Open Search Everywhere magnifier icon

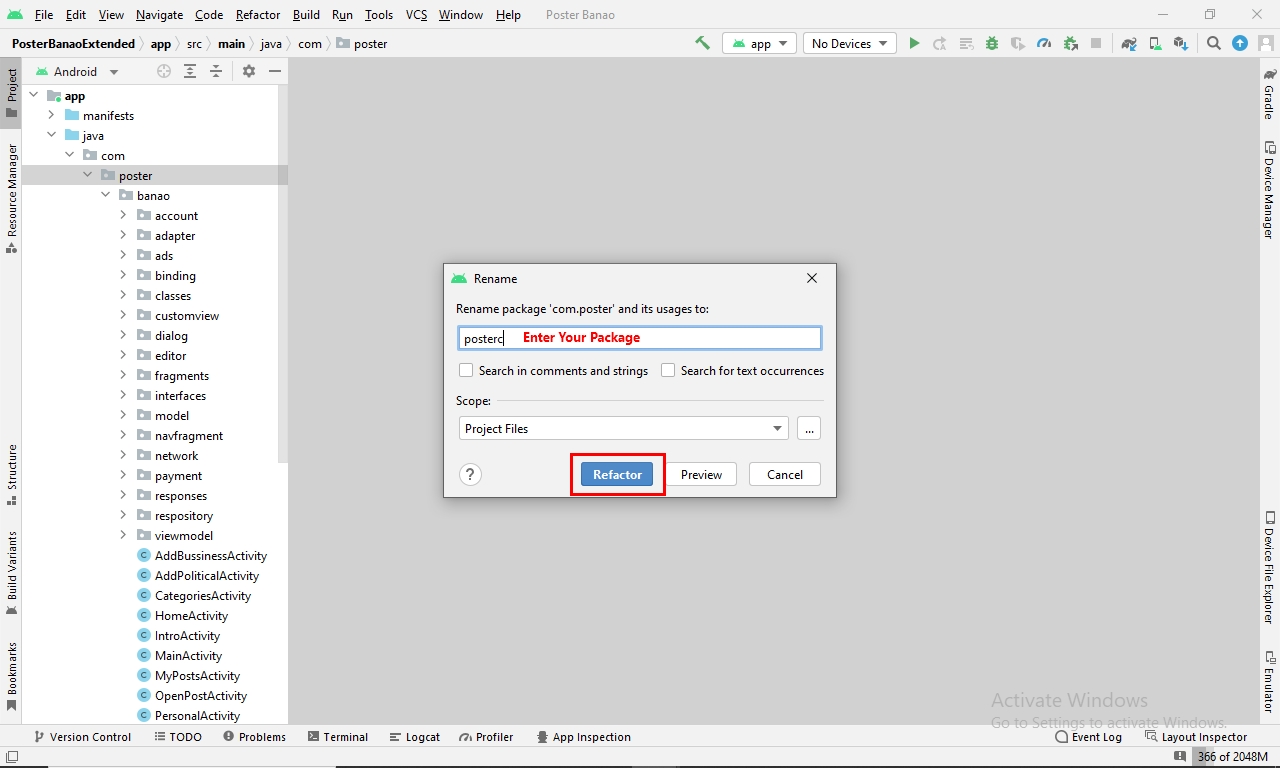coord(1213,43)
